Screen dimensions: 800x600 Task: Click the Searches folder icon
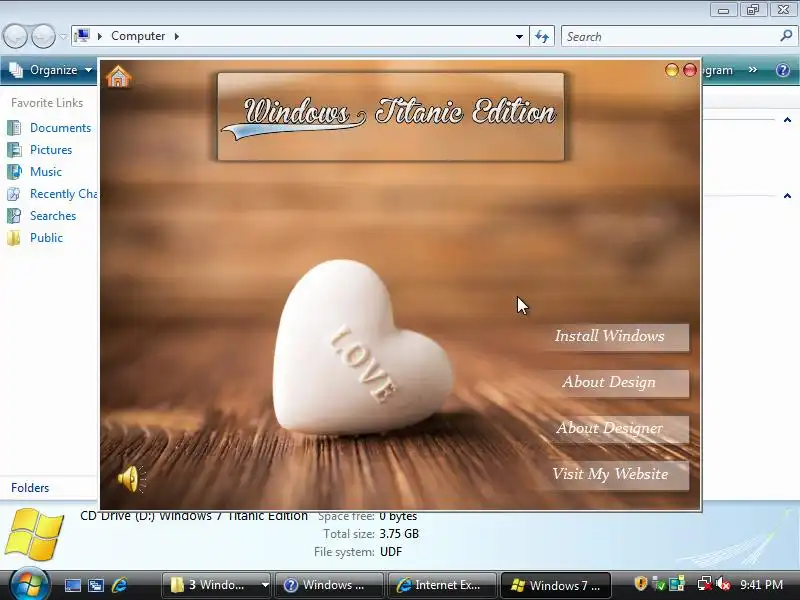pos(14,216)
